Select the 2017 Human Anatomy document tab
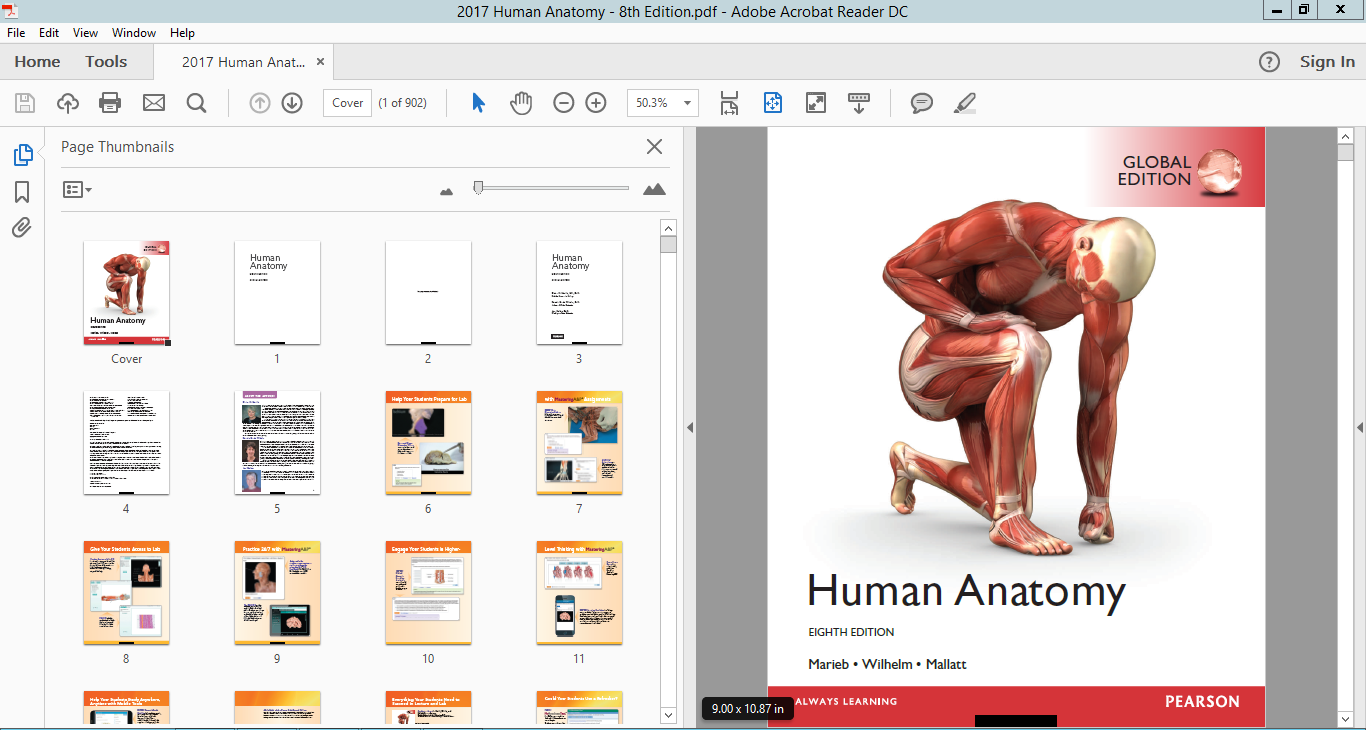1366x730 pixels. click(x=243, y=62)
